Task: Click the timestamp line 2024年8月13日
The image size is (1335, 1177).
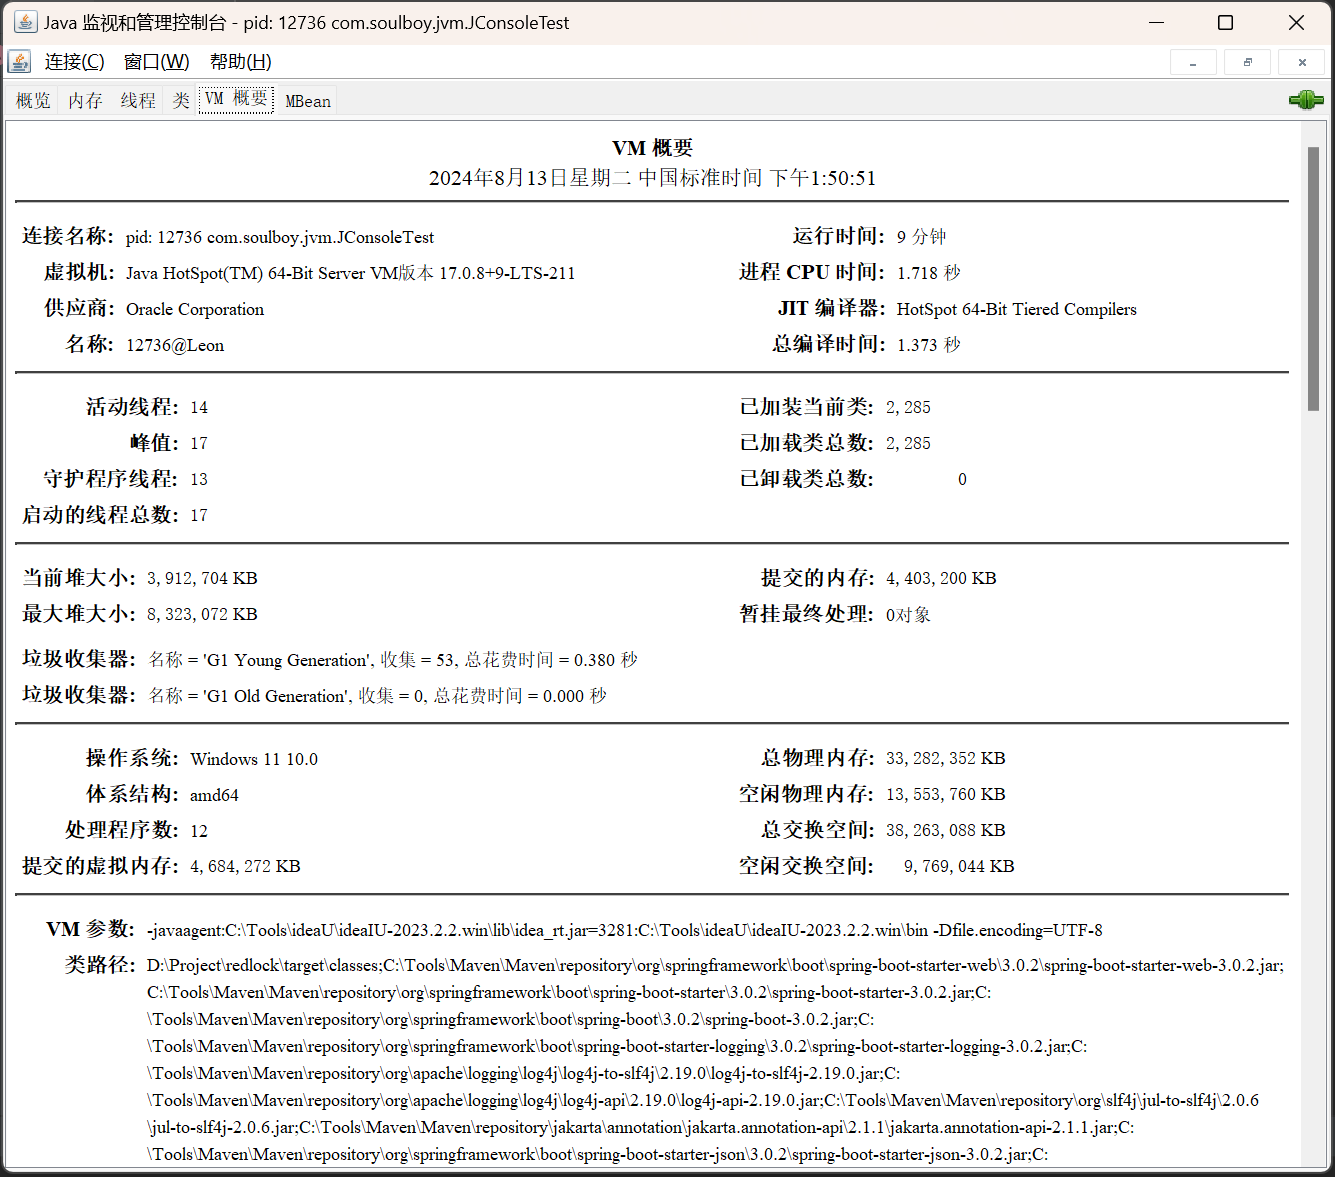Action: 652,178
